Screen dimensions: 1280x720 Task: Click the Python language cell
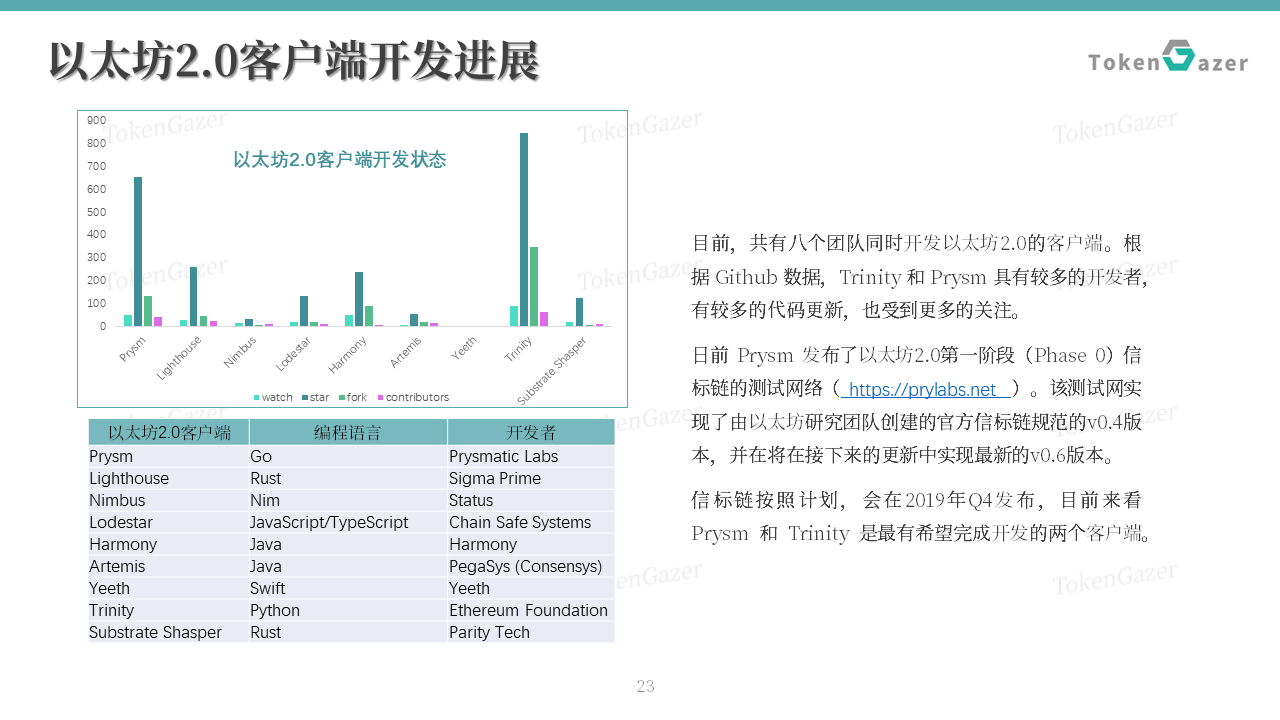point(348,610)
